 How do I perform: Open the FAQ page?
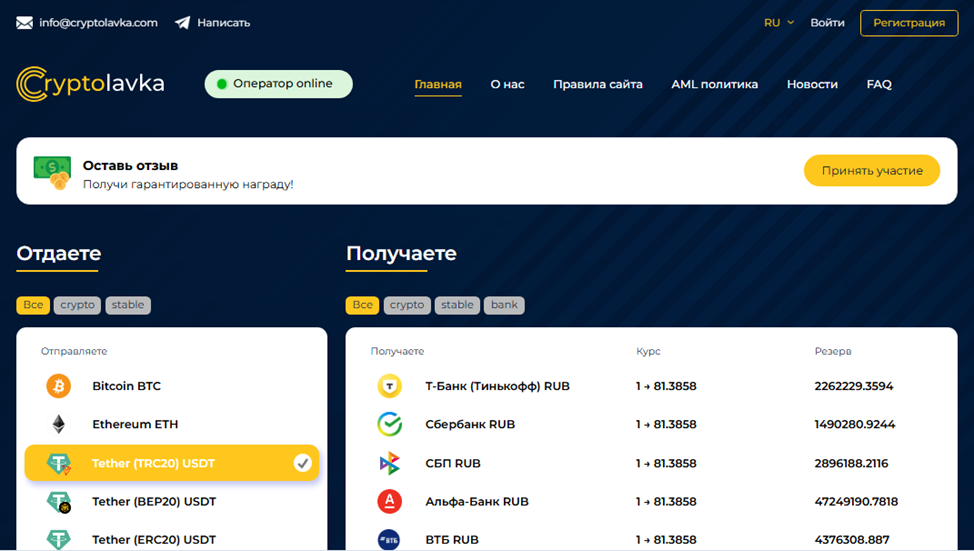(879, 84)
